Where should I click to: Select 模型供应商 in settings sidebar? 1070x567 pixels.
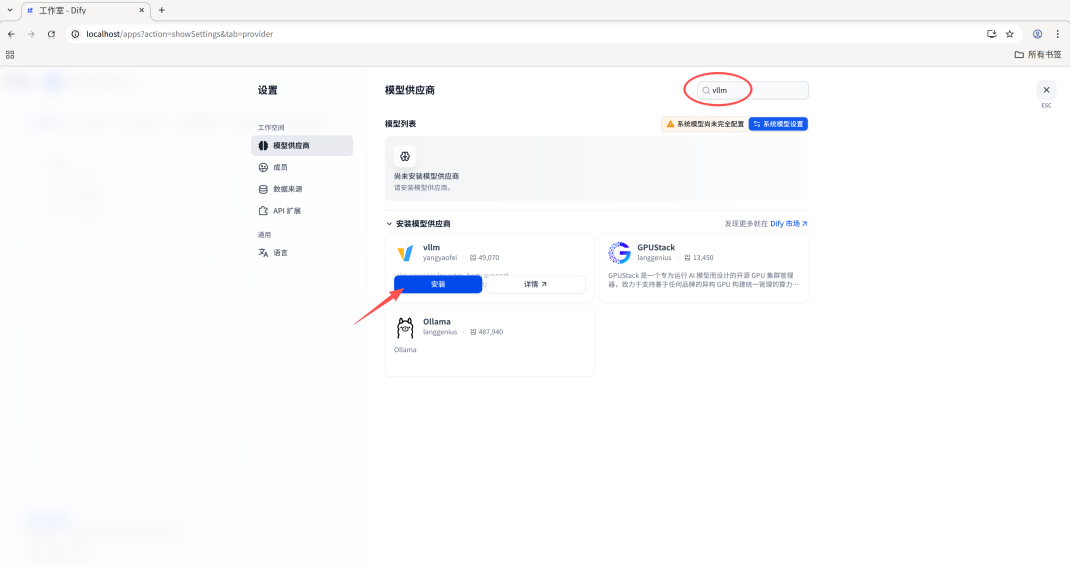tap(302, 145)
